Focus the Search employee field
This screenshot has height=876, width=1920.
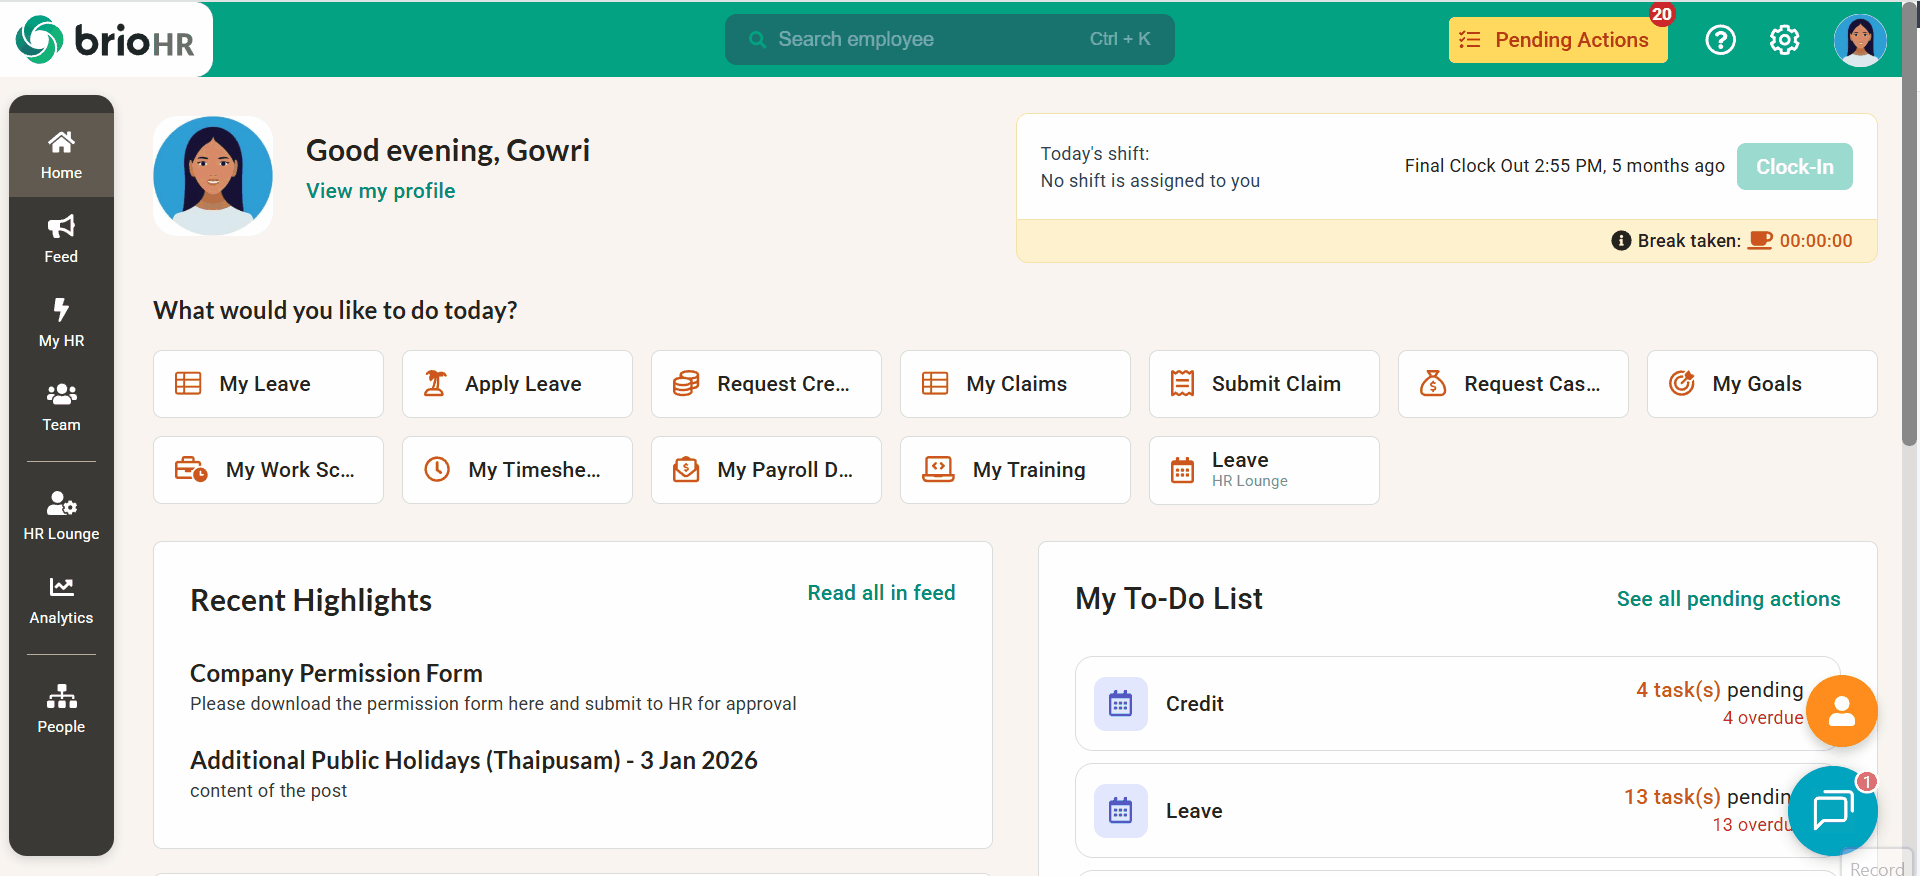click(x=950, y=40)
